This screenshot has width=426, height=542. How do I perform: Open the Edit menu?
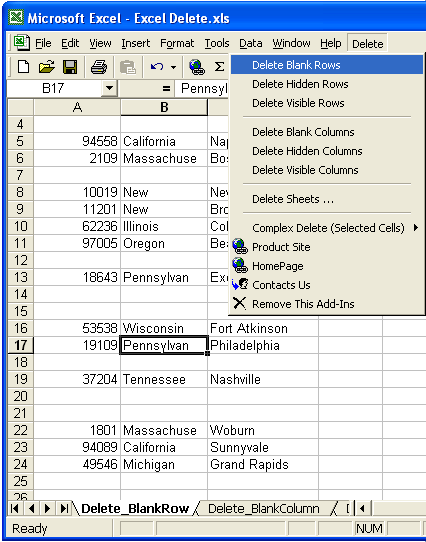pos(70,43)
